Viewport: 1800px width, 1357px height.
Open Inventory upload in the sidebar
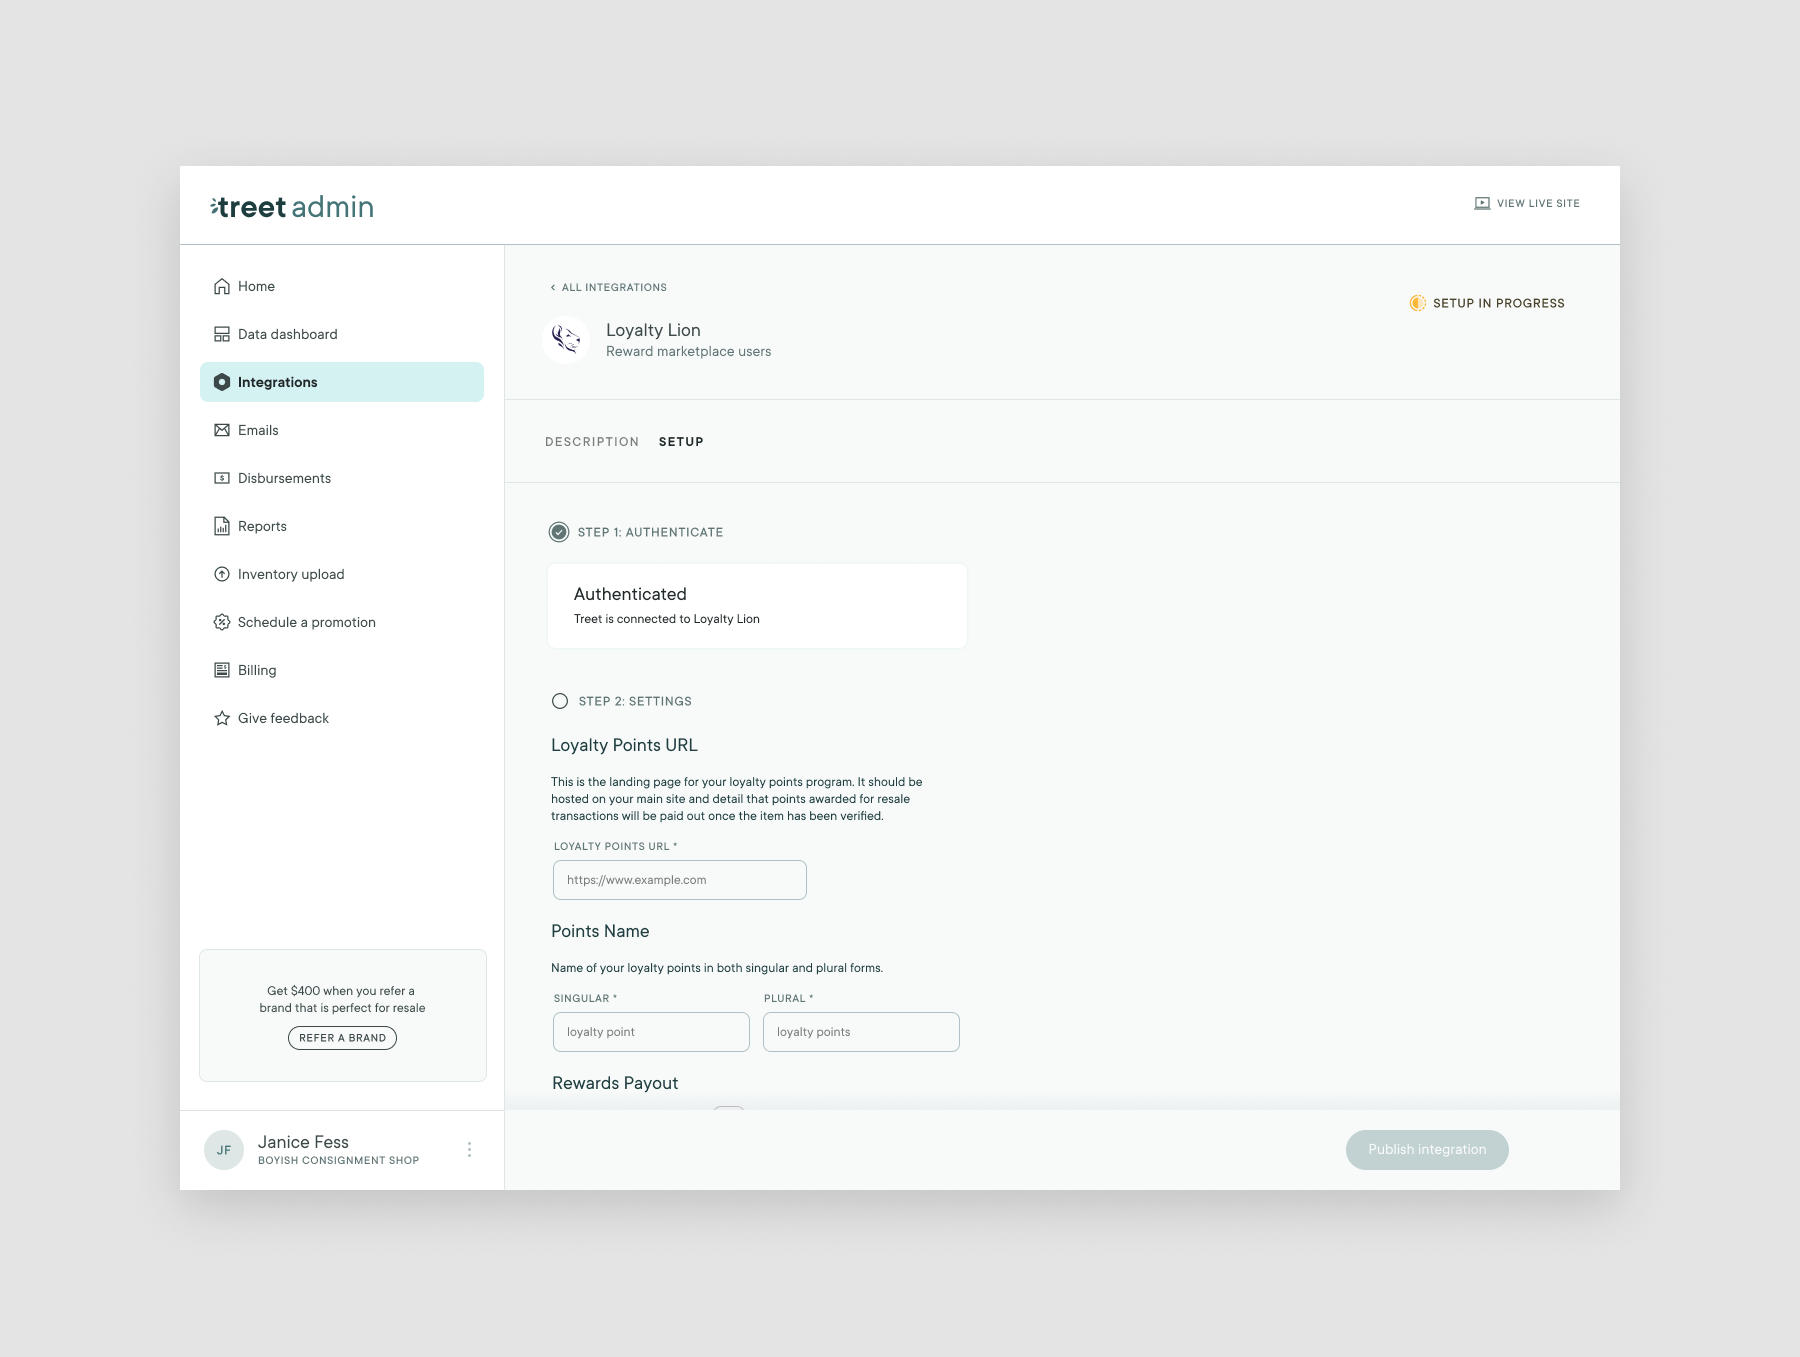(x=342, y=574)
